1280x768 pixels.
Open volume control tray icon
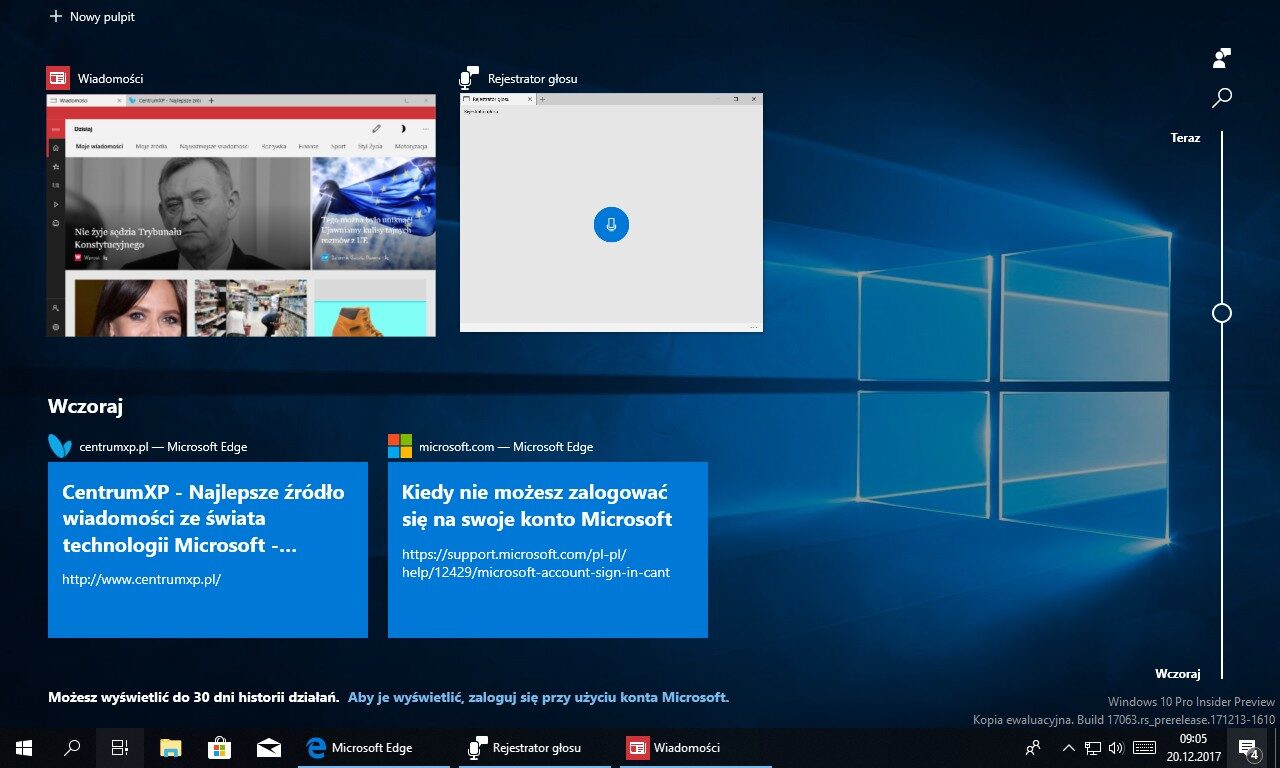1117,748
